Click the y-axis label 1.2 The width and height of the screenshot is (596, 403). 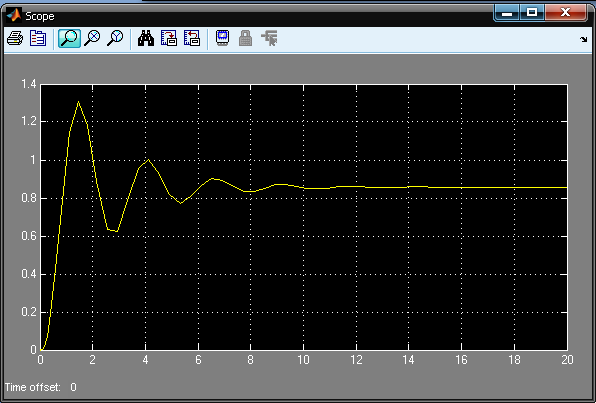[x=29, y=122]
